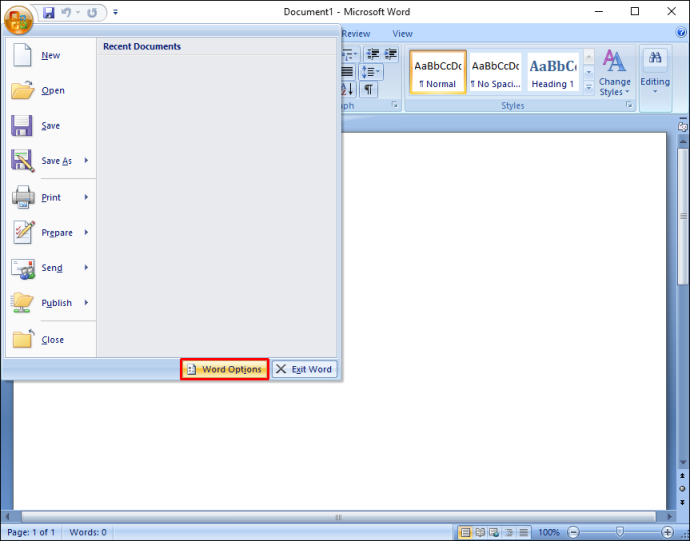
Task: Open the Line Spacing dropdown
Action: point(371,72)
